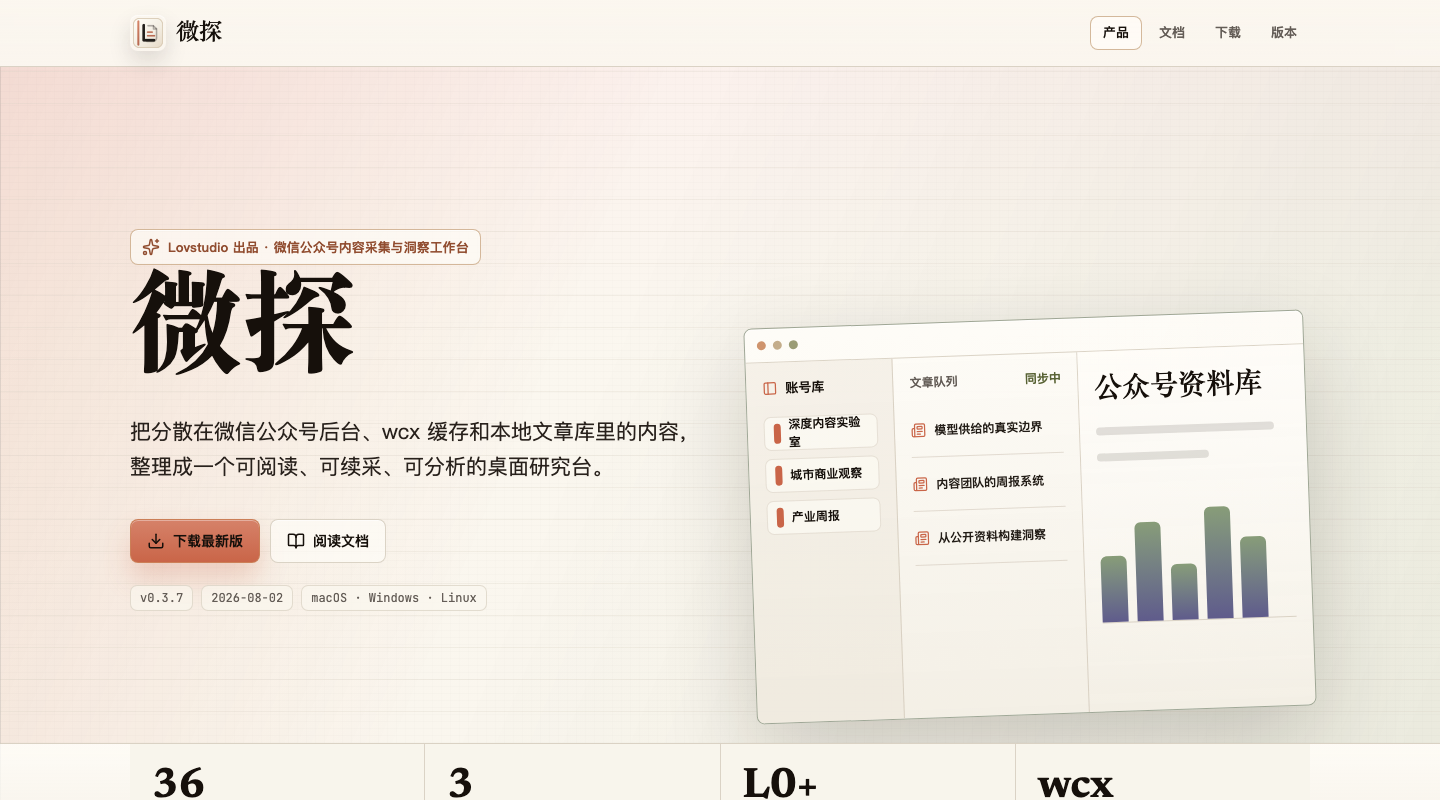This screenshot has height=800, width=1440.
Task: Click the Lovstudio 出品 badge text
Action: [318, 247]
